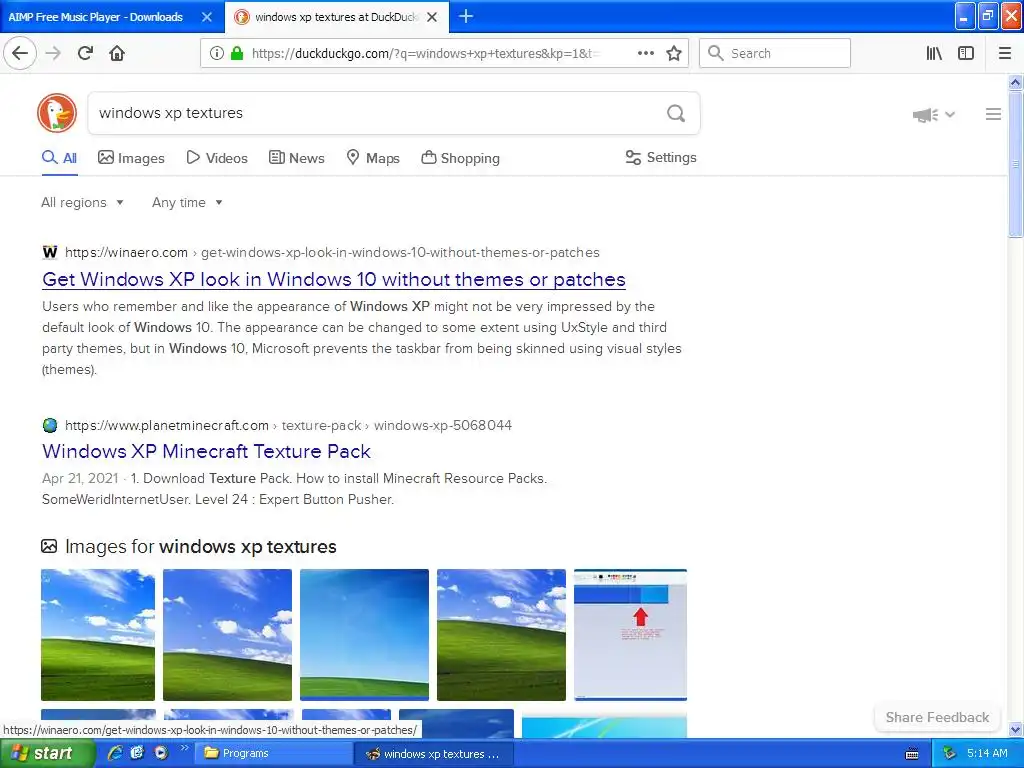Click the scrollbar down arrow
1024x768 pixels.
[x=1015, y=729]
